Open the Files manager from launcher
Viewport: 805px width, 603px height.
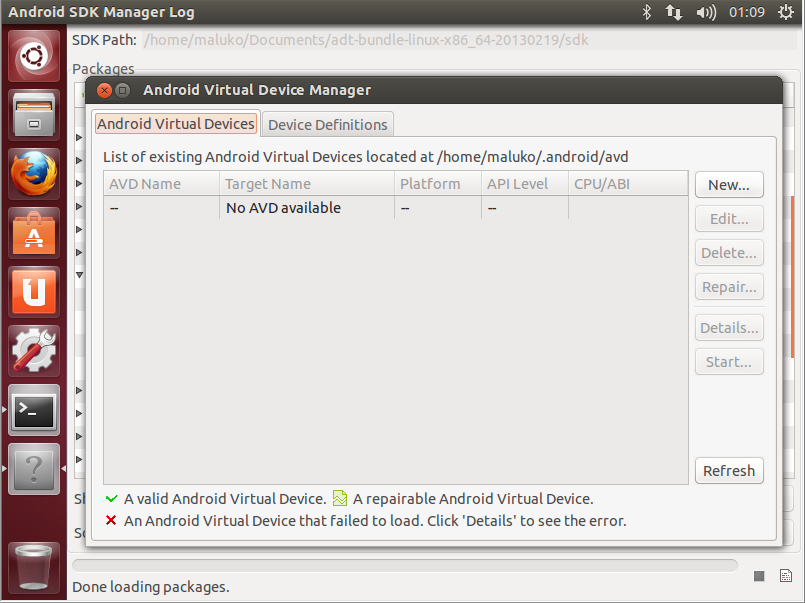(34, 115)
